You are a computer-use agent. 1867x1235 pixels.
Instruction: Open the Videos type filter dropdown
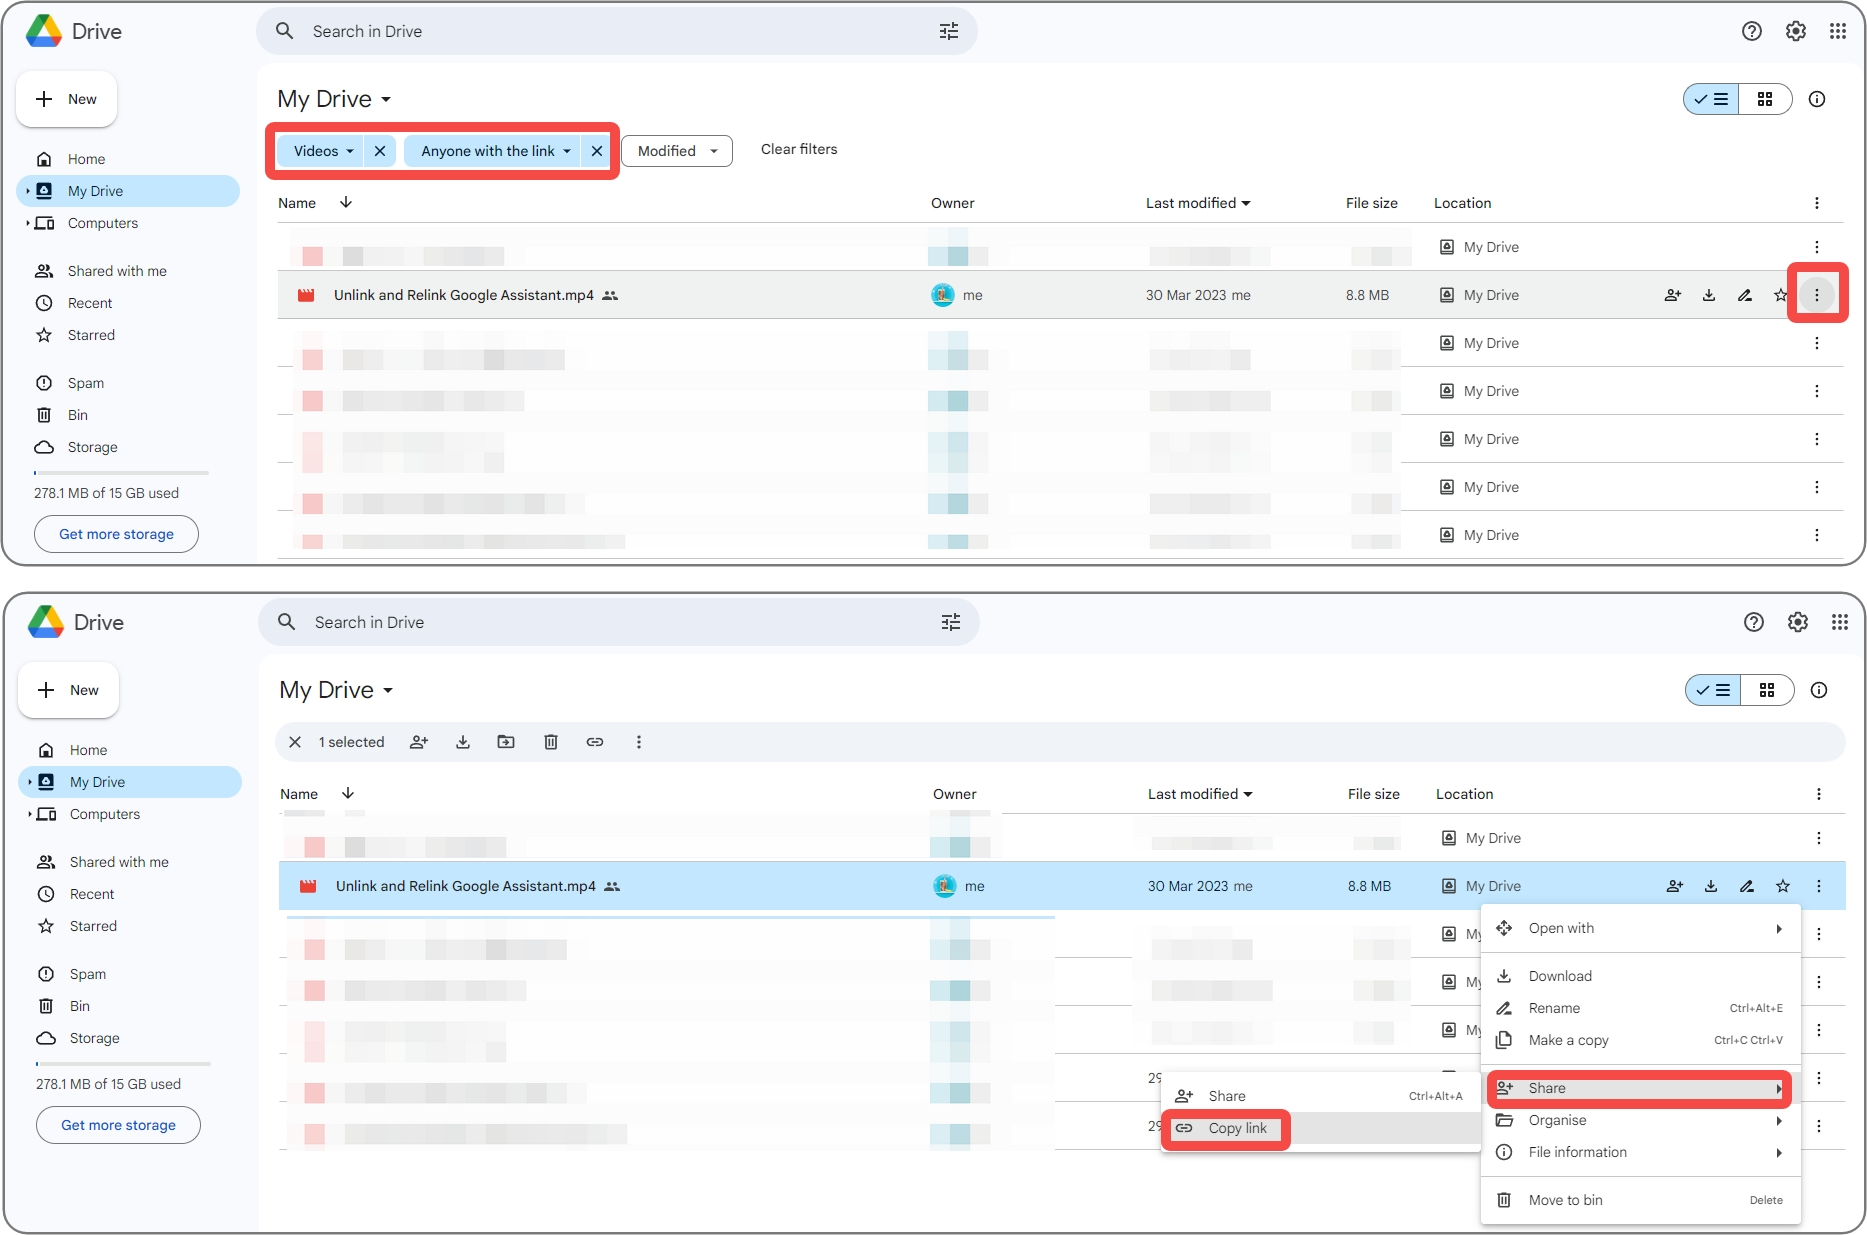[322, 151]
